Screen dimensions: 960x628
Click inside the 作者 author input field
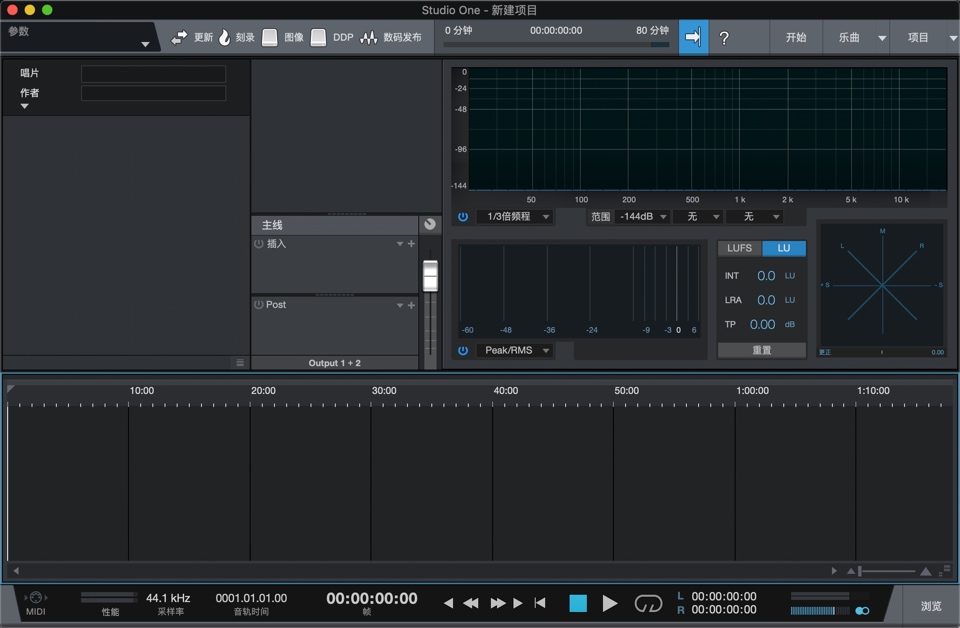(152, 93)
